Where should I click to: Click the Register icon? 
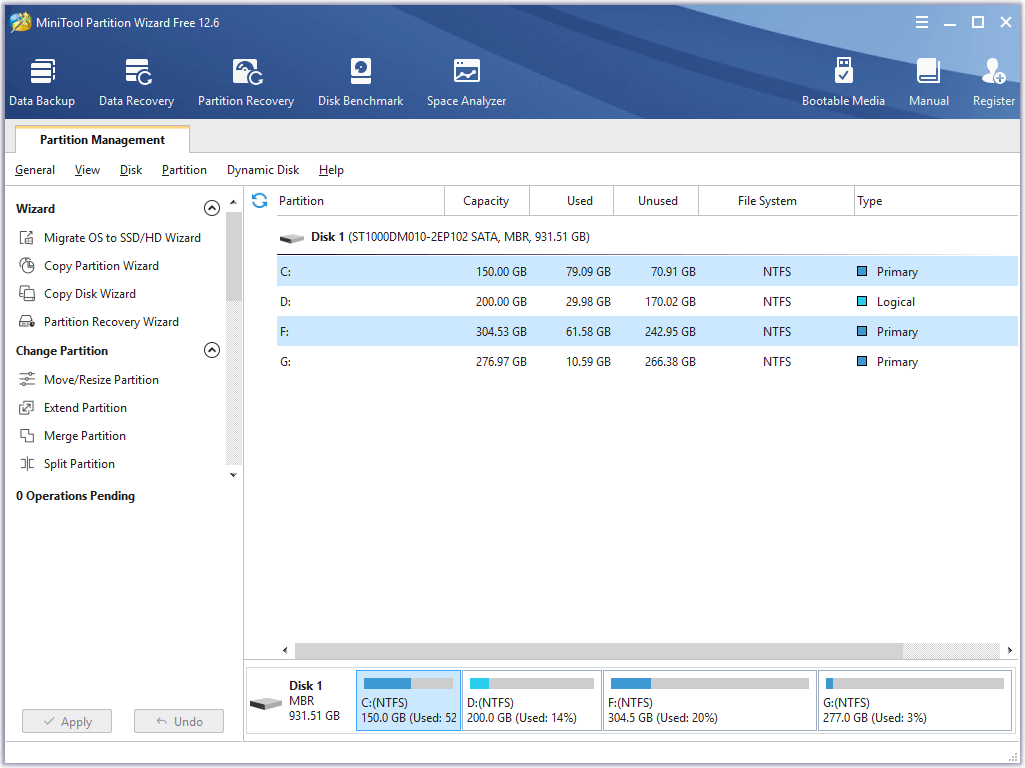click(x=993, y=80)
